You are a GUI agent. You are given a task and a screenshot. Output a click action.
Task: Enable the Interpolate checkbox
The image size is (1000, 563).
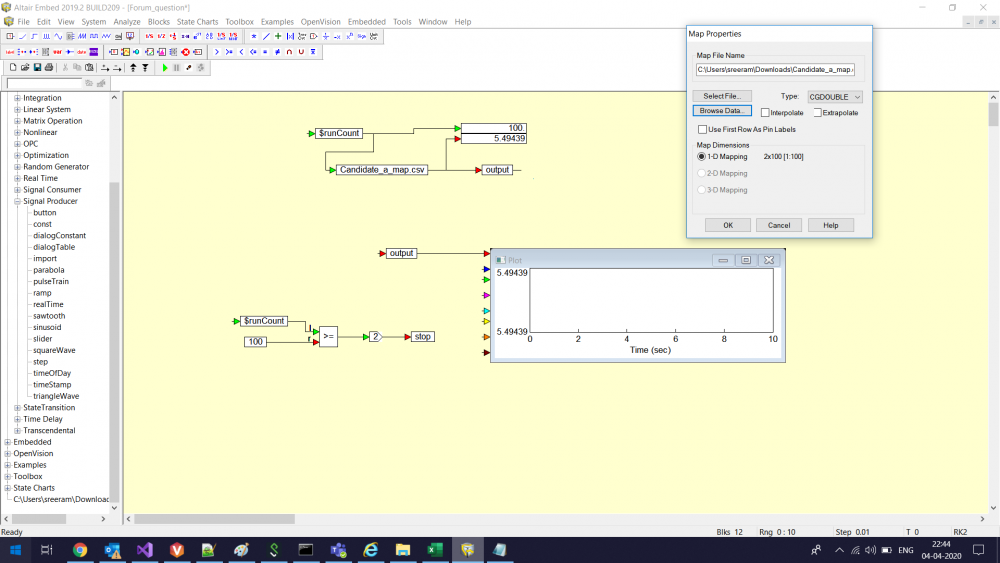(765, 113)
